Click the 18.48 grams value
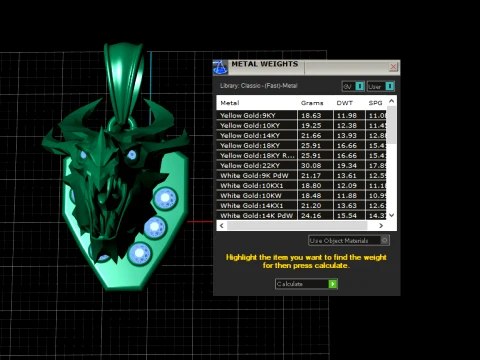Image resolution: width=480 pixels, height=360 pixels. 311,196
